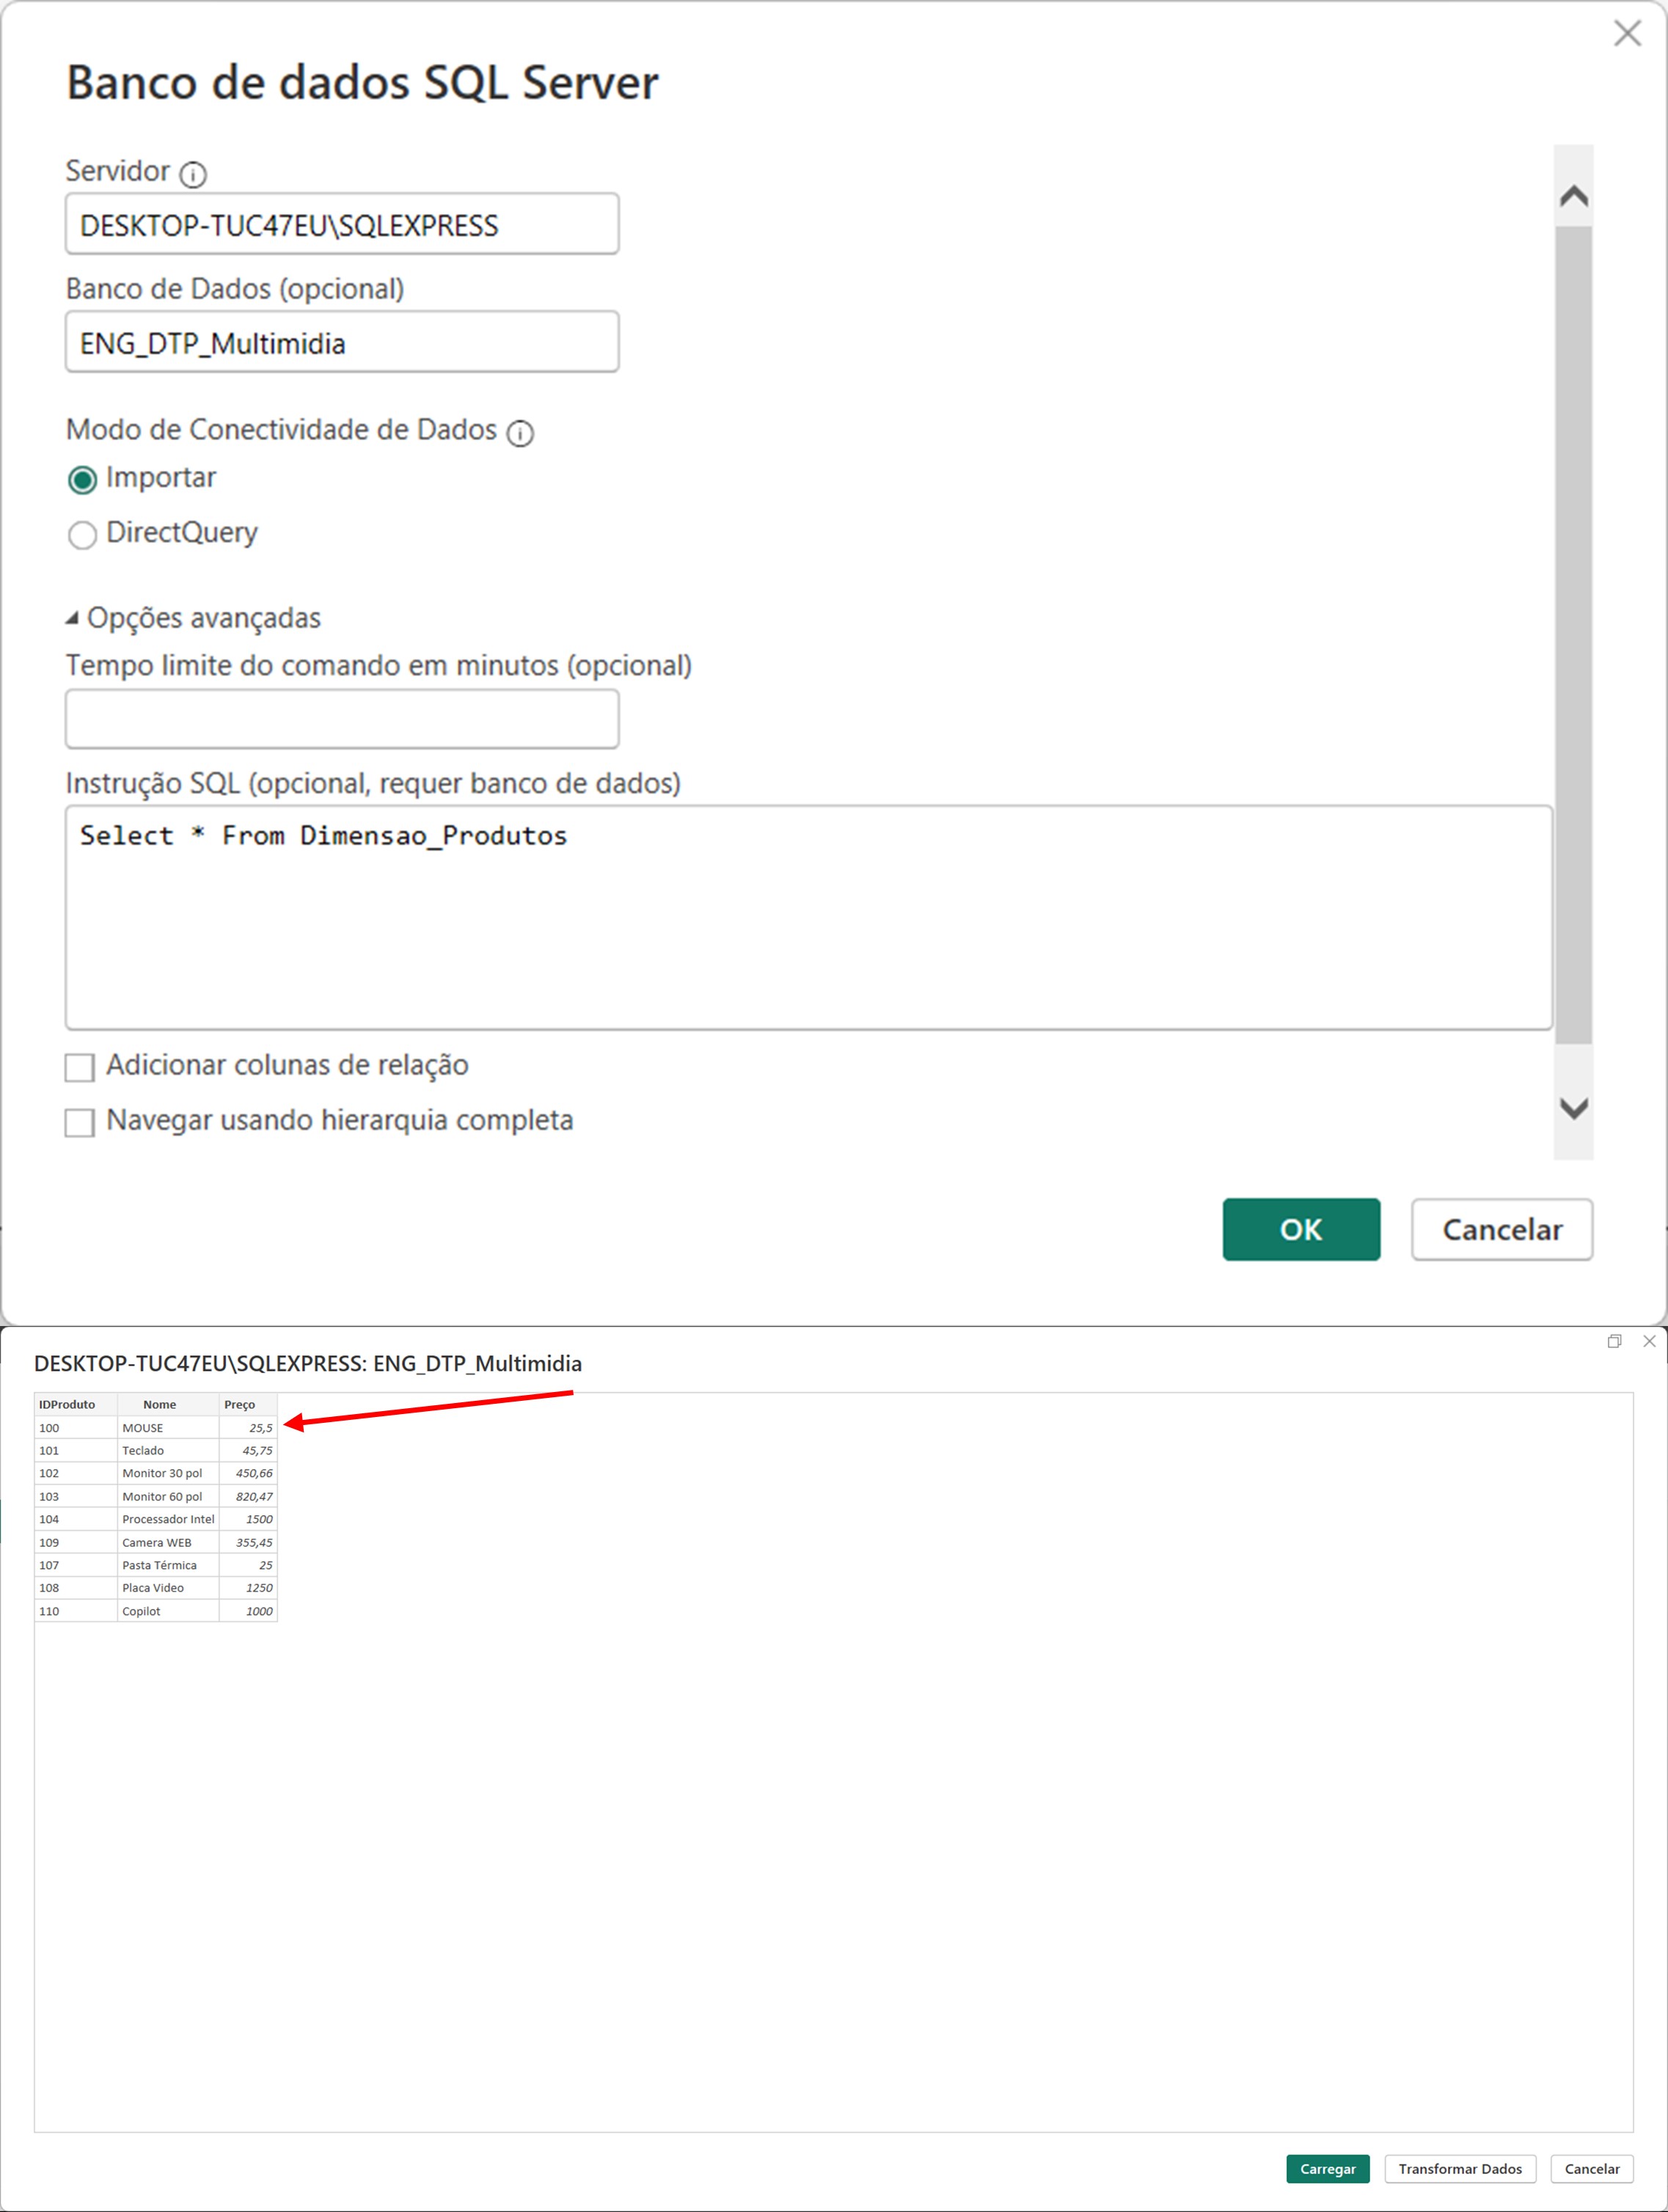Click price value 820,47
The width and height of the screenshot is (1668, 2212).
(248, 1496)
